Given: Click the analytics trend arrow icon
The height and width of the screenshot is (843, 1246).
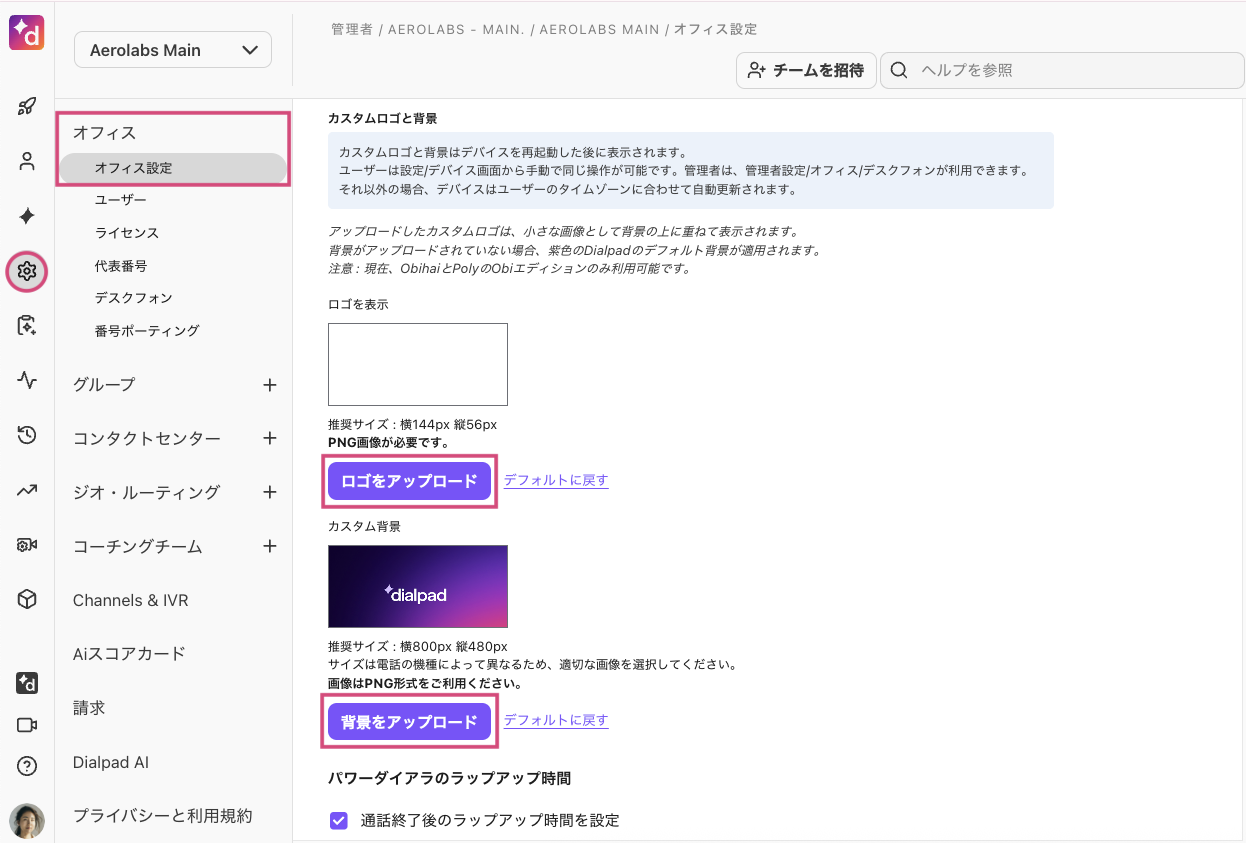Looking at the screenshot, I should coord(27,490).
